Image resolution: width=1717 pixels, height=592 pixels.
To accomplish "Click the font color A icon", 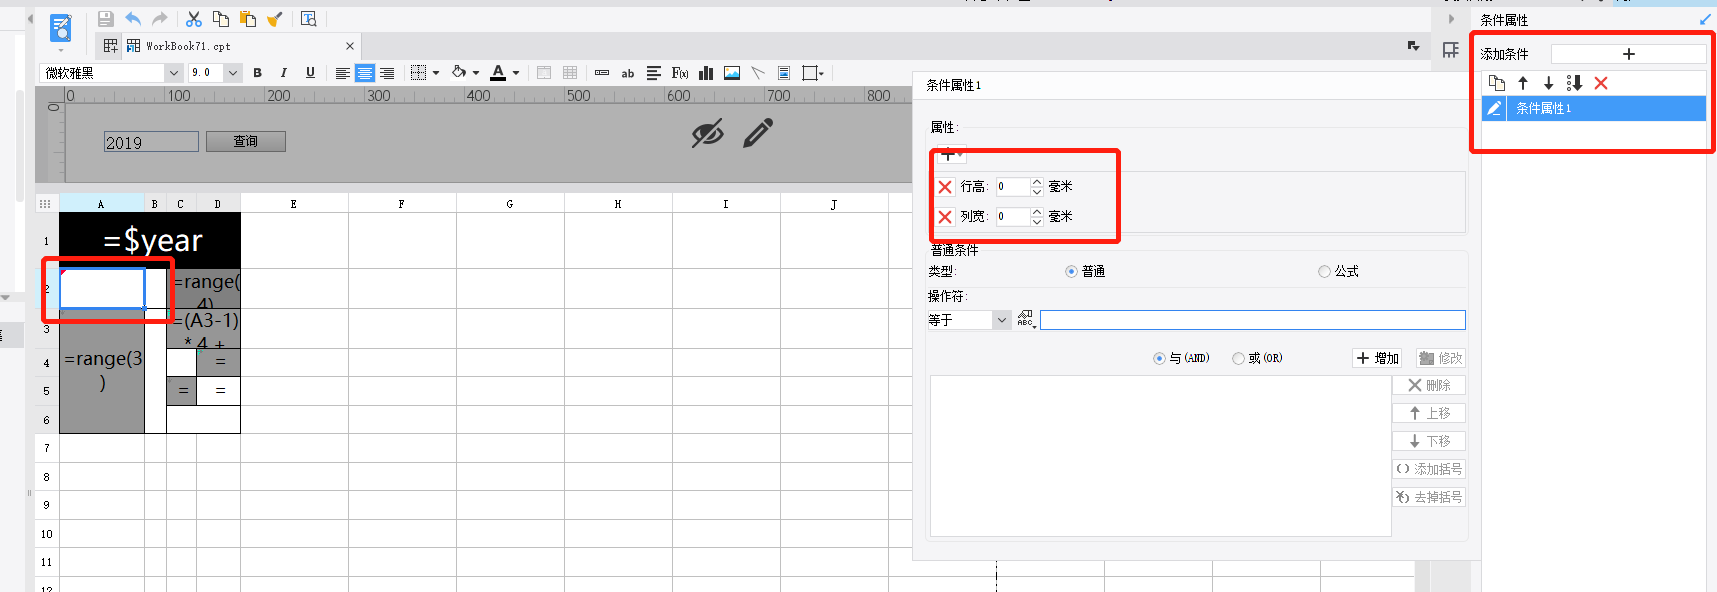I will (498, 73).
